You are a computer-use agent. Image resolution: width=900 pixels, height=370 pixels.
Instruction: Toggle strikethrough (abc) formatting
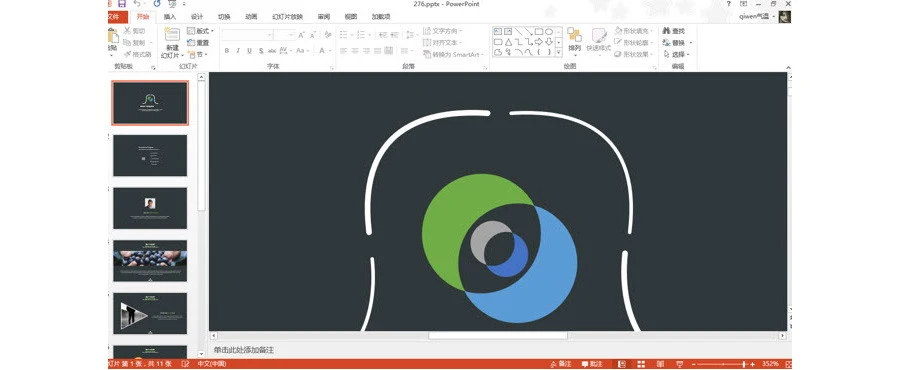272,50
